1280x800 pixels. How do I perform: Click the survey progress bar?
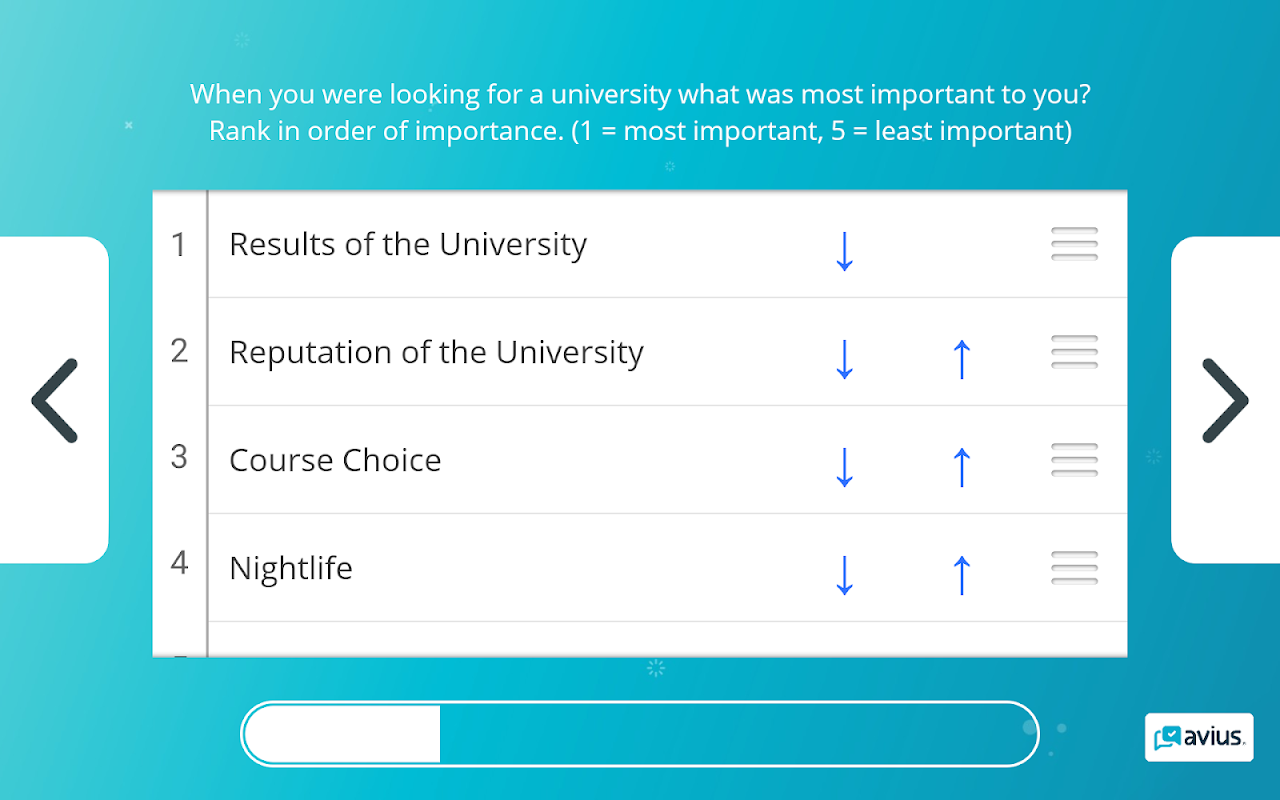click(x=640, y=734)
